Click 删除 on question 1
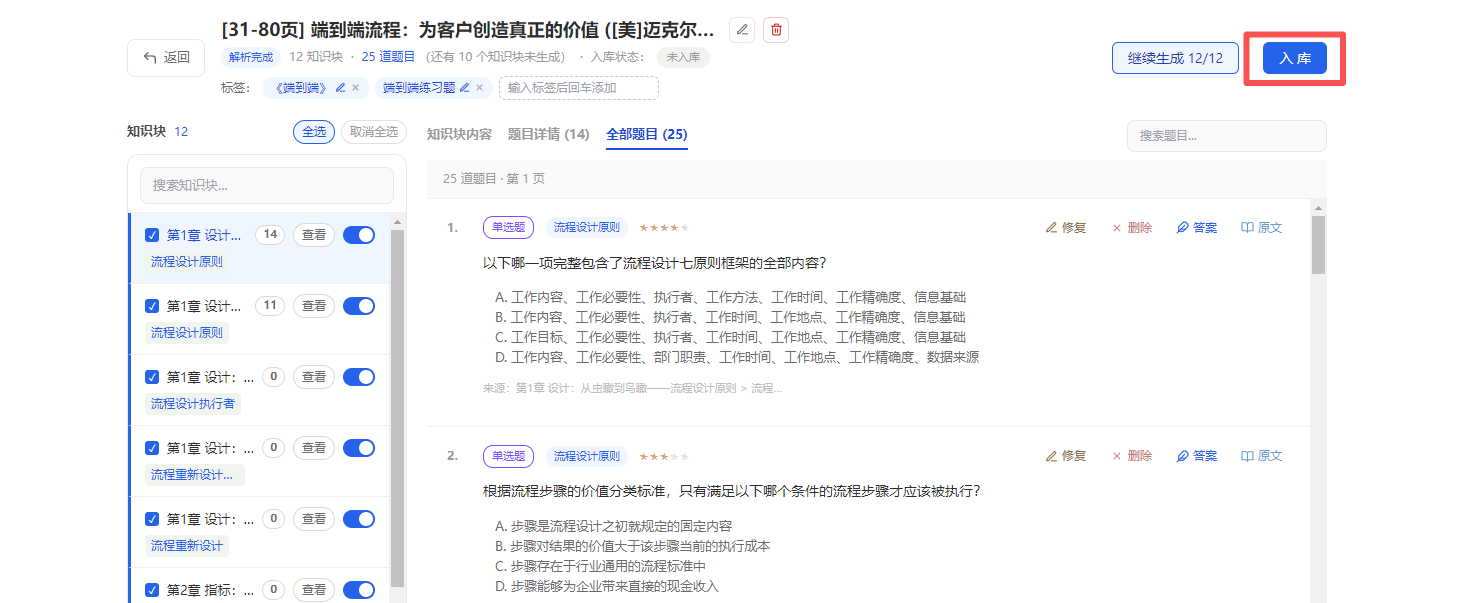The height and width of the screenshot is (603, 1479). click(x=1132, y=228)
